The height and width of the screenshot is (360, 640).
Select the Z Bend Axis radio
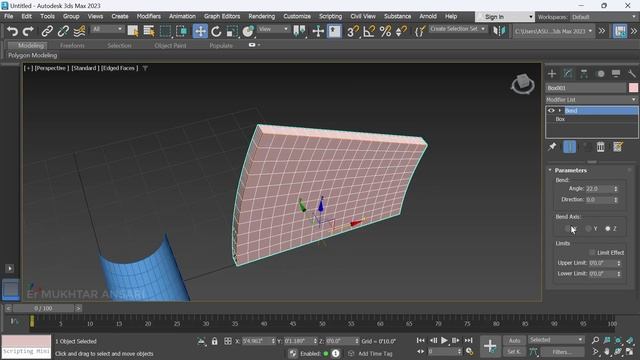(608, 229)
